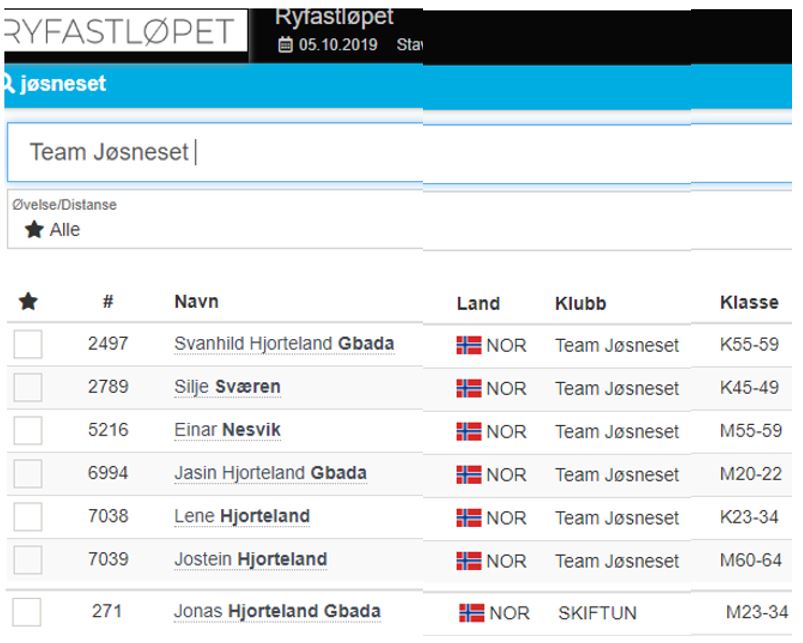This screenshot has height=643, width=803.
Task: Sort by the Land column header
Action: [478, 303]
